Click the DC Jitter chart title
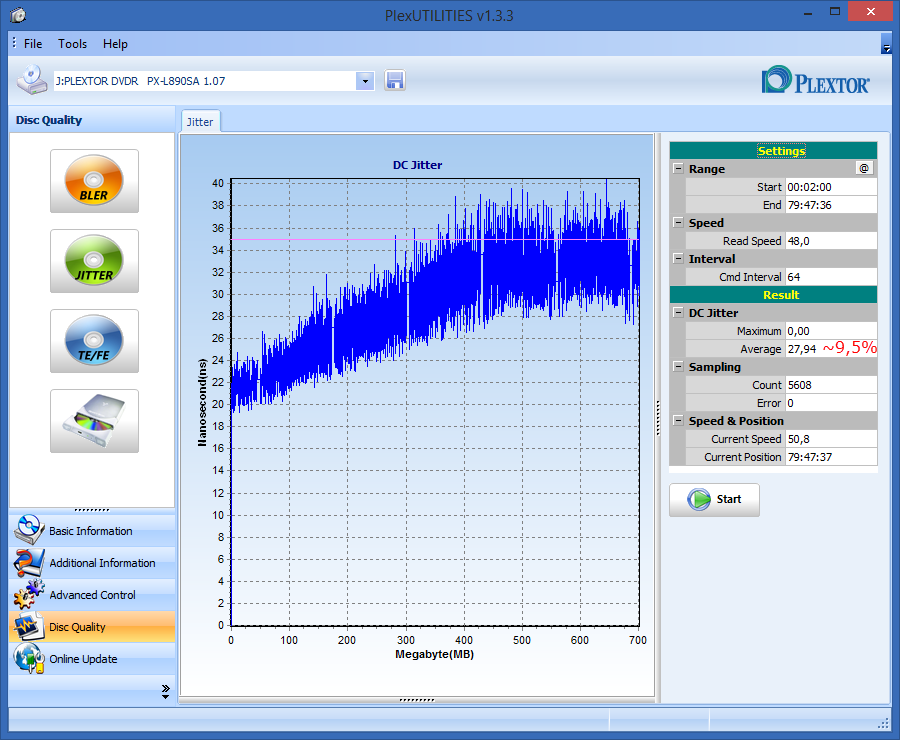This screenshot has height=740, width=900. [x=417, y=165]
